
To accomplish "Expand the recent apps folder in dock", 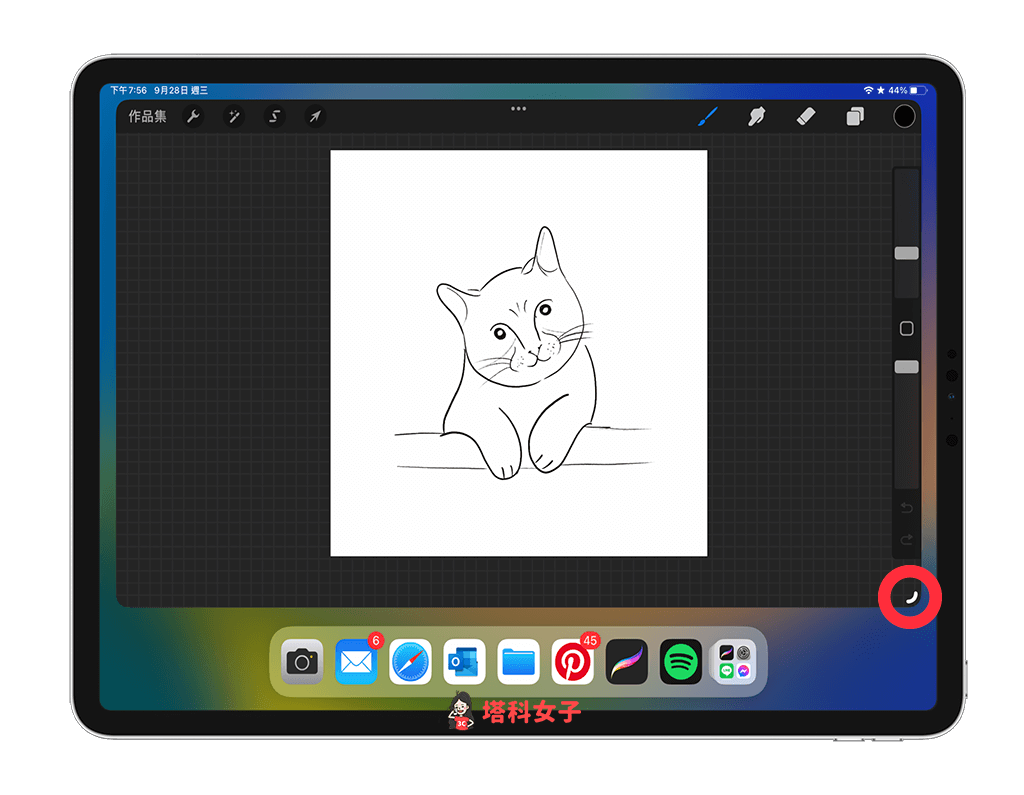I will (735, 662).
